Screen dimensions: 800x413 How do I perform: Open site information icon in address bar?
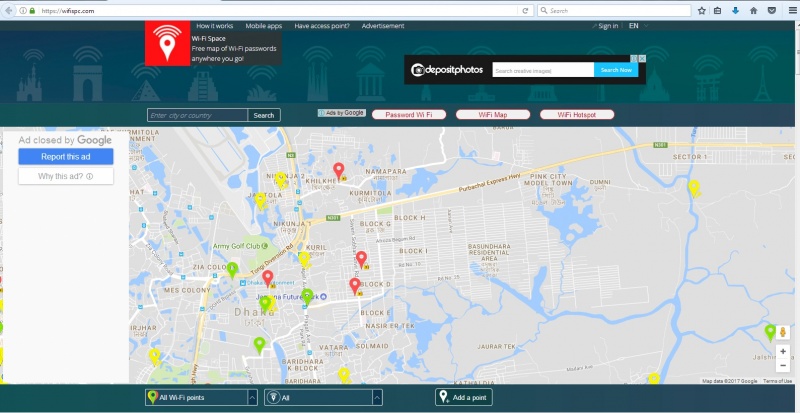point(23,11)
